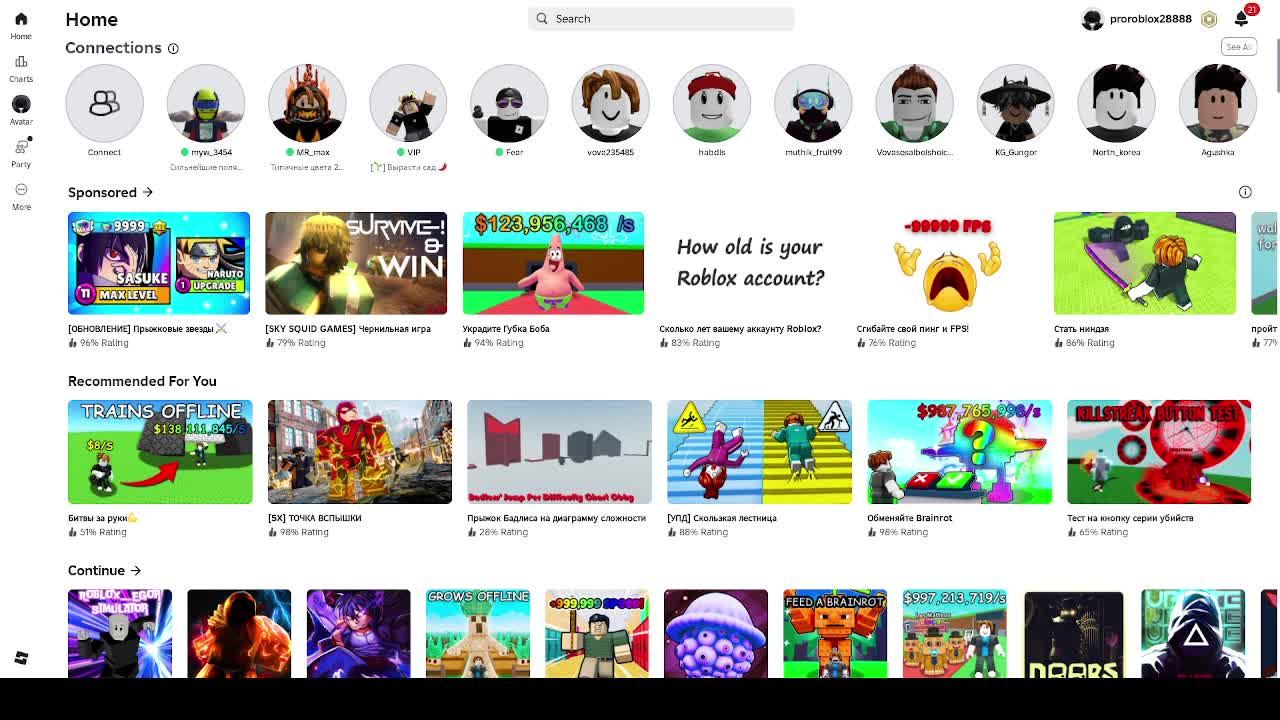Open friend muthik_fruit99 avatar
Screen dimensions: 1280x720
[812, 103]
